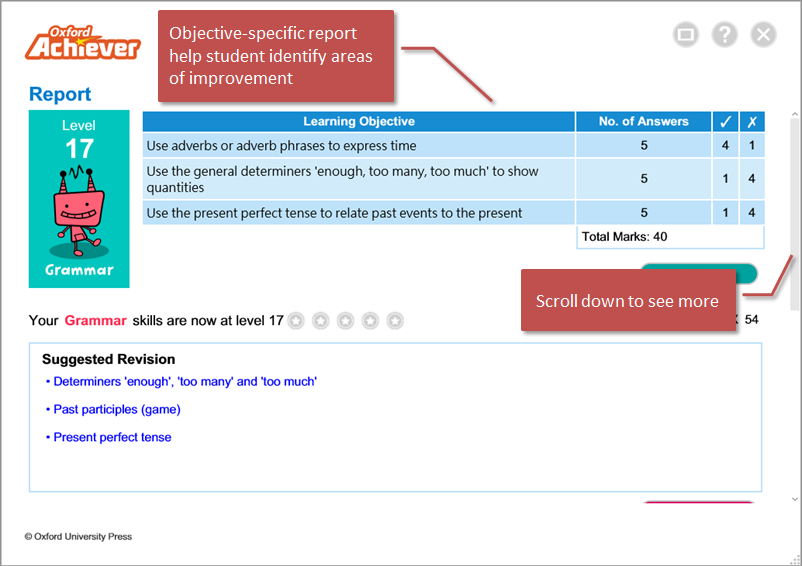Open the "Past participles (game)" revision link
Viewport: 802px width, 566px height.
pos(117,410)
